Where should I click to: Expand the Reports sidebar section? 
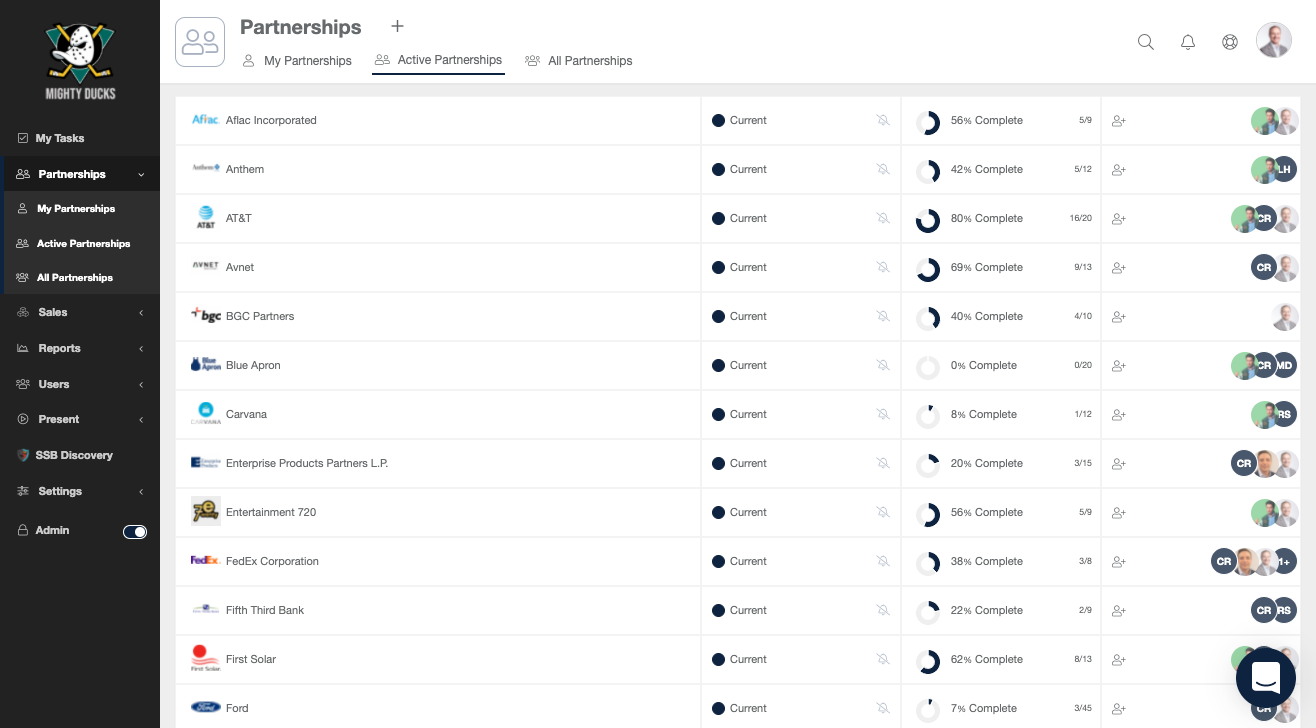click(59, 348)
